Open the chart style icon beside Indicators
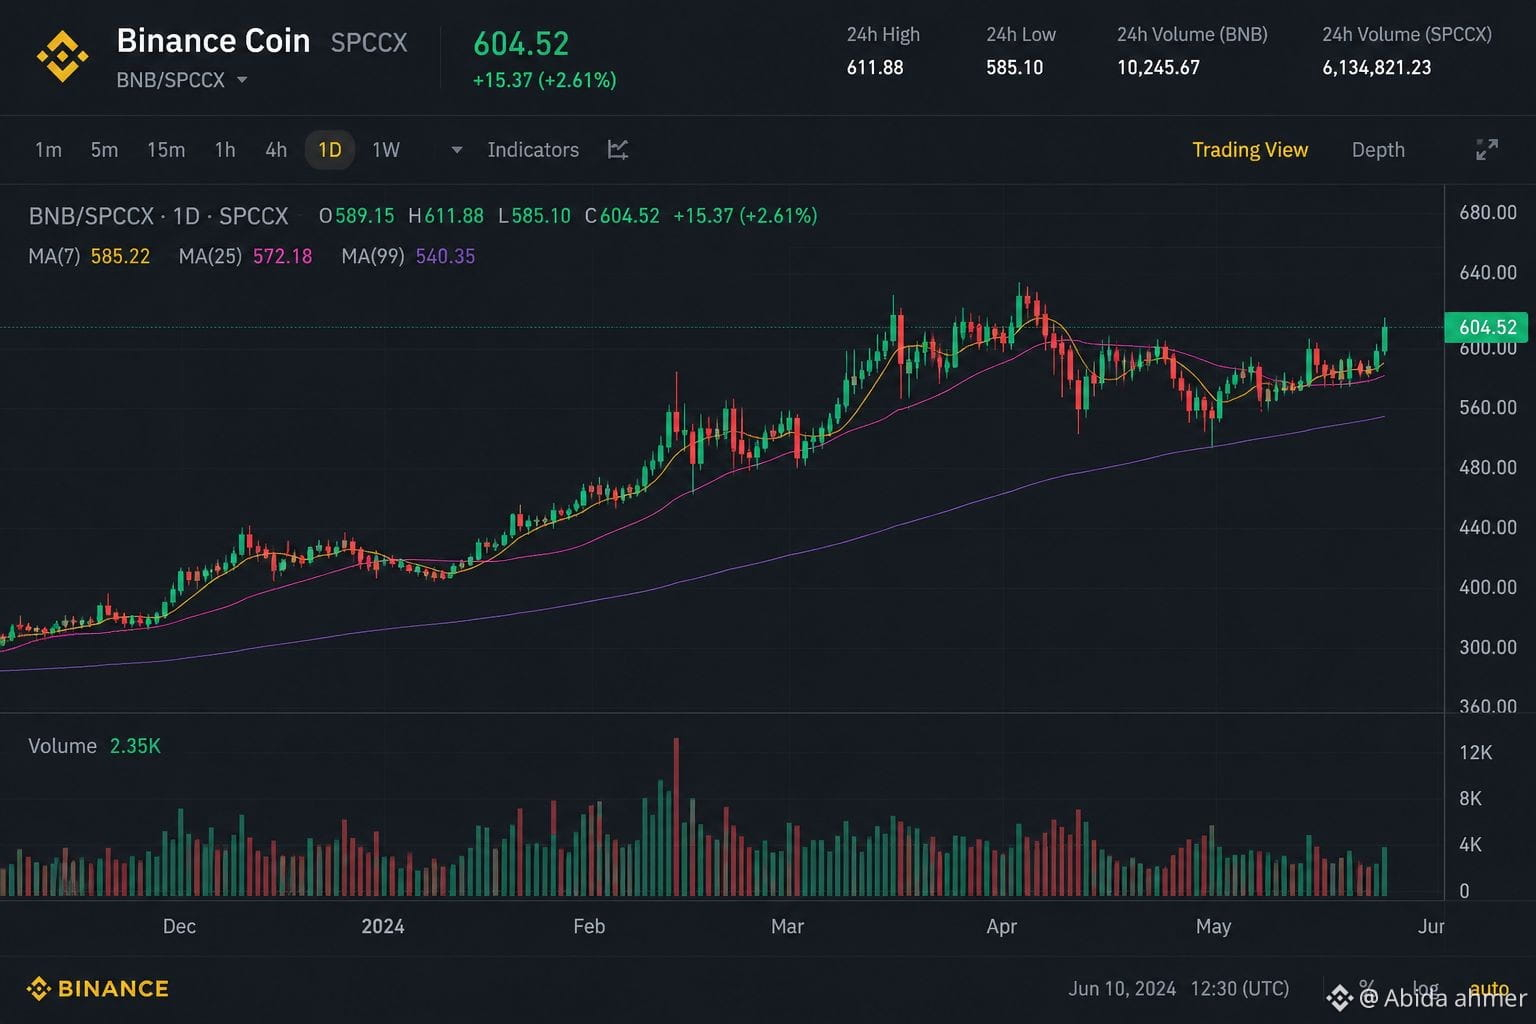Viewport: 1536px width, 1024px height. (x=618, y=150)
